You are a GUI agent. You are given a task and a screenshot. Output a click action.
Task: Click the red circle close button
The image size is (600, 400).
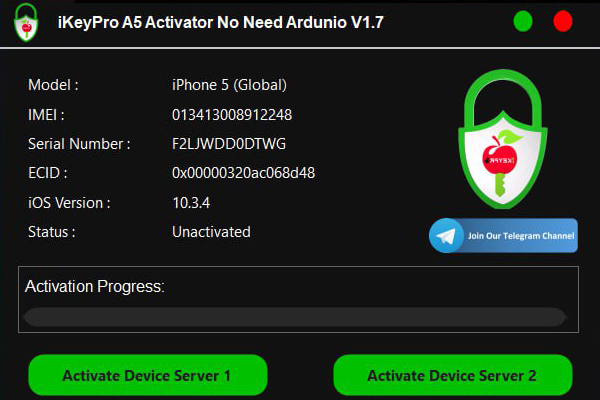563,21
